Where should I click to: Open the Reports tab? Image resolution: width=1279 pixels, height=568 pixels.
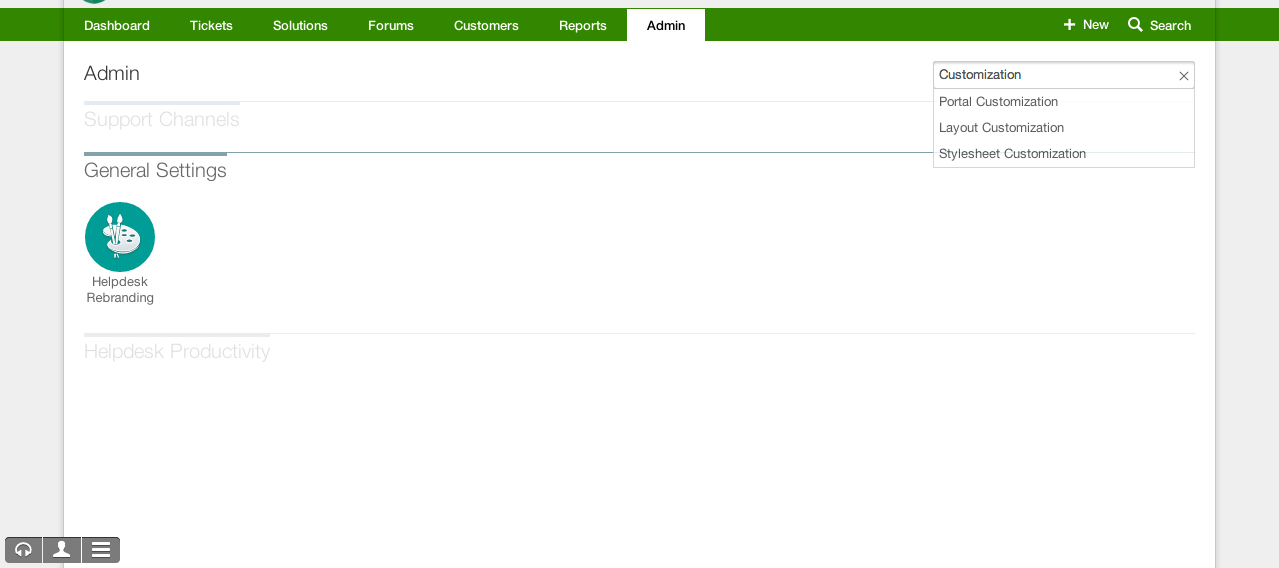tap(583, 26)
